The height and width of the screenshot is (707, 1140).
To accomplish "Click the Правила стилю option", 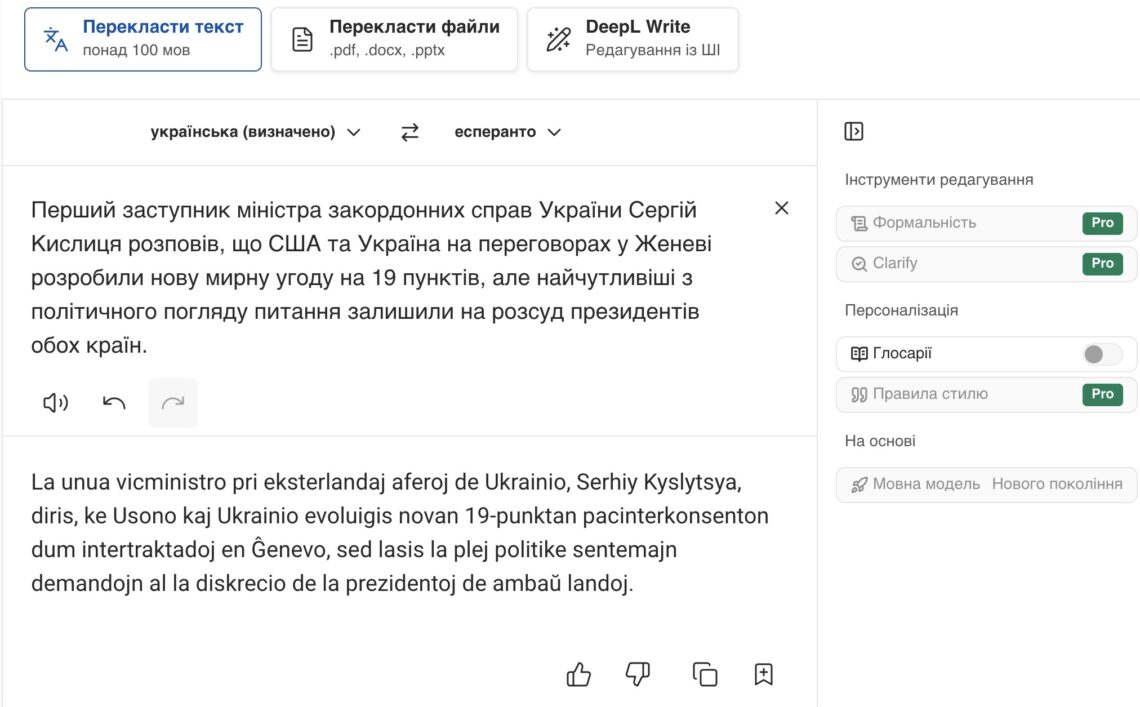I will click(x=986, y=394).
